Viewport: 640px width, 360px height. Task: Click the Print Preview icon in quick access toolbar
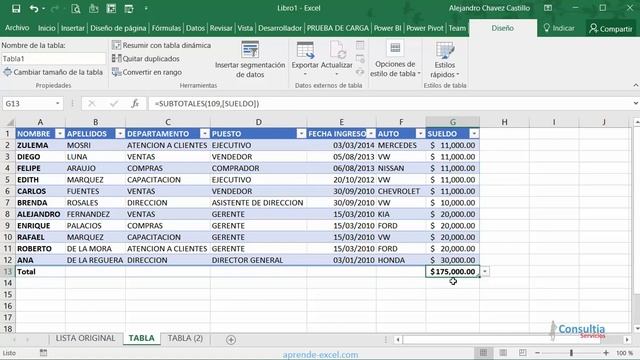(76, 9)
